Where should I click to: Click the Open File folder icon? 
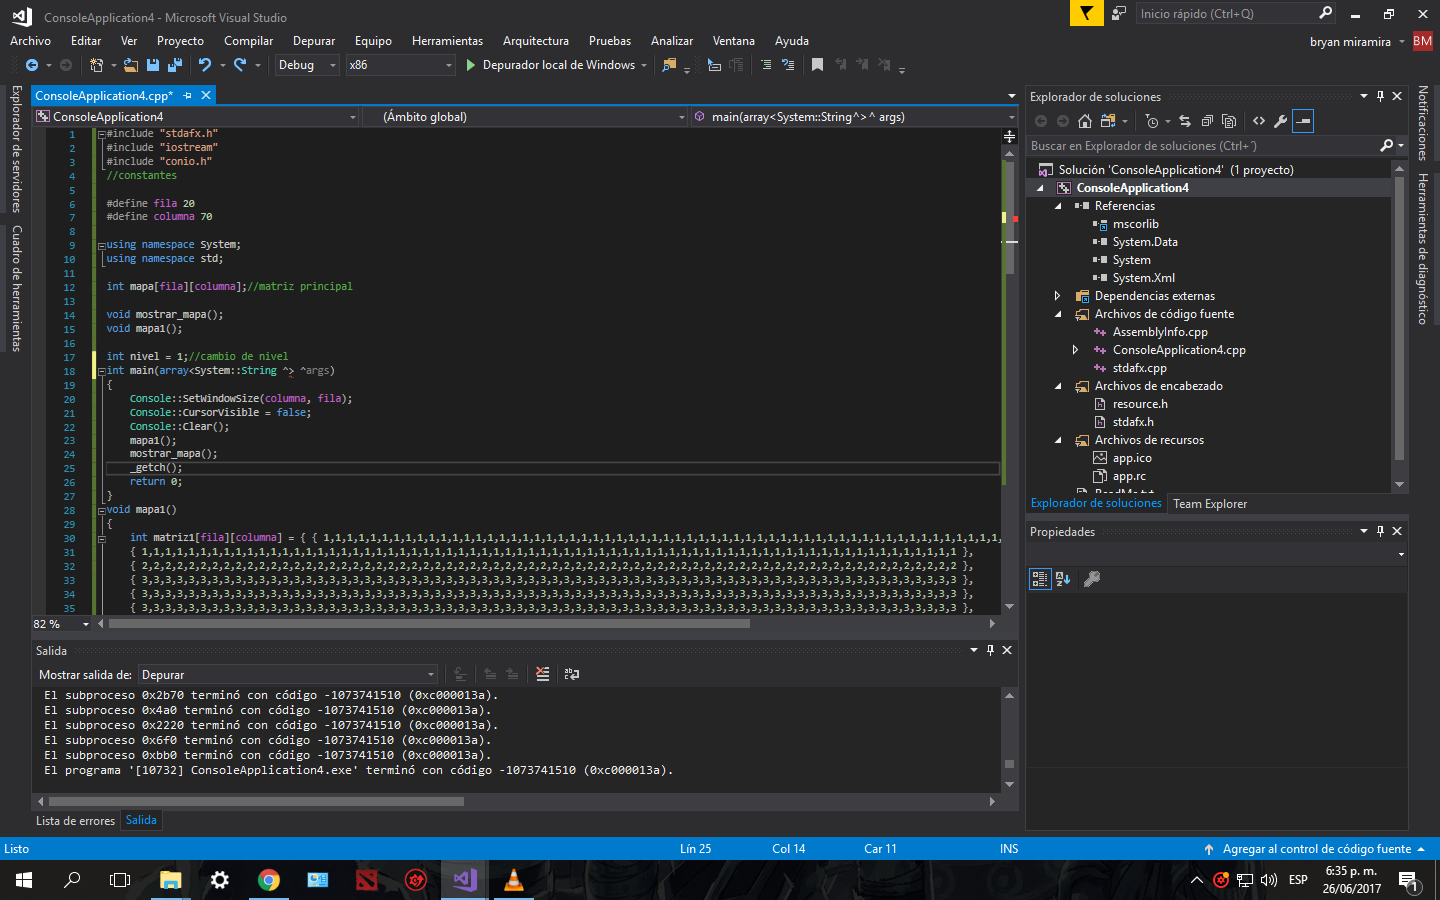click(131, 65)
